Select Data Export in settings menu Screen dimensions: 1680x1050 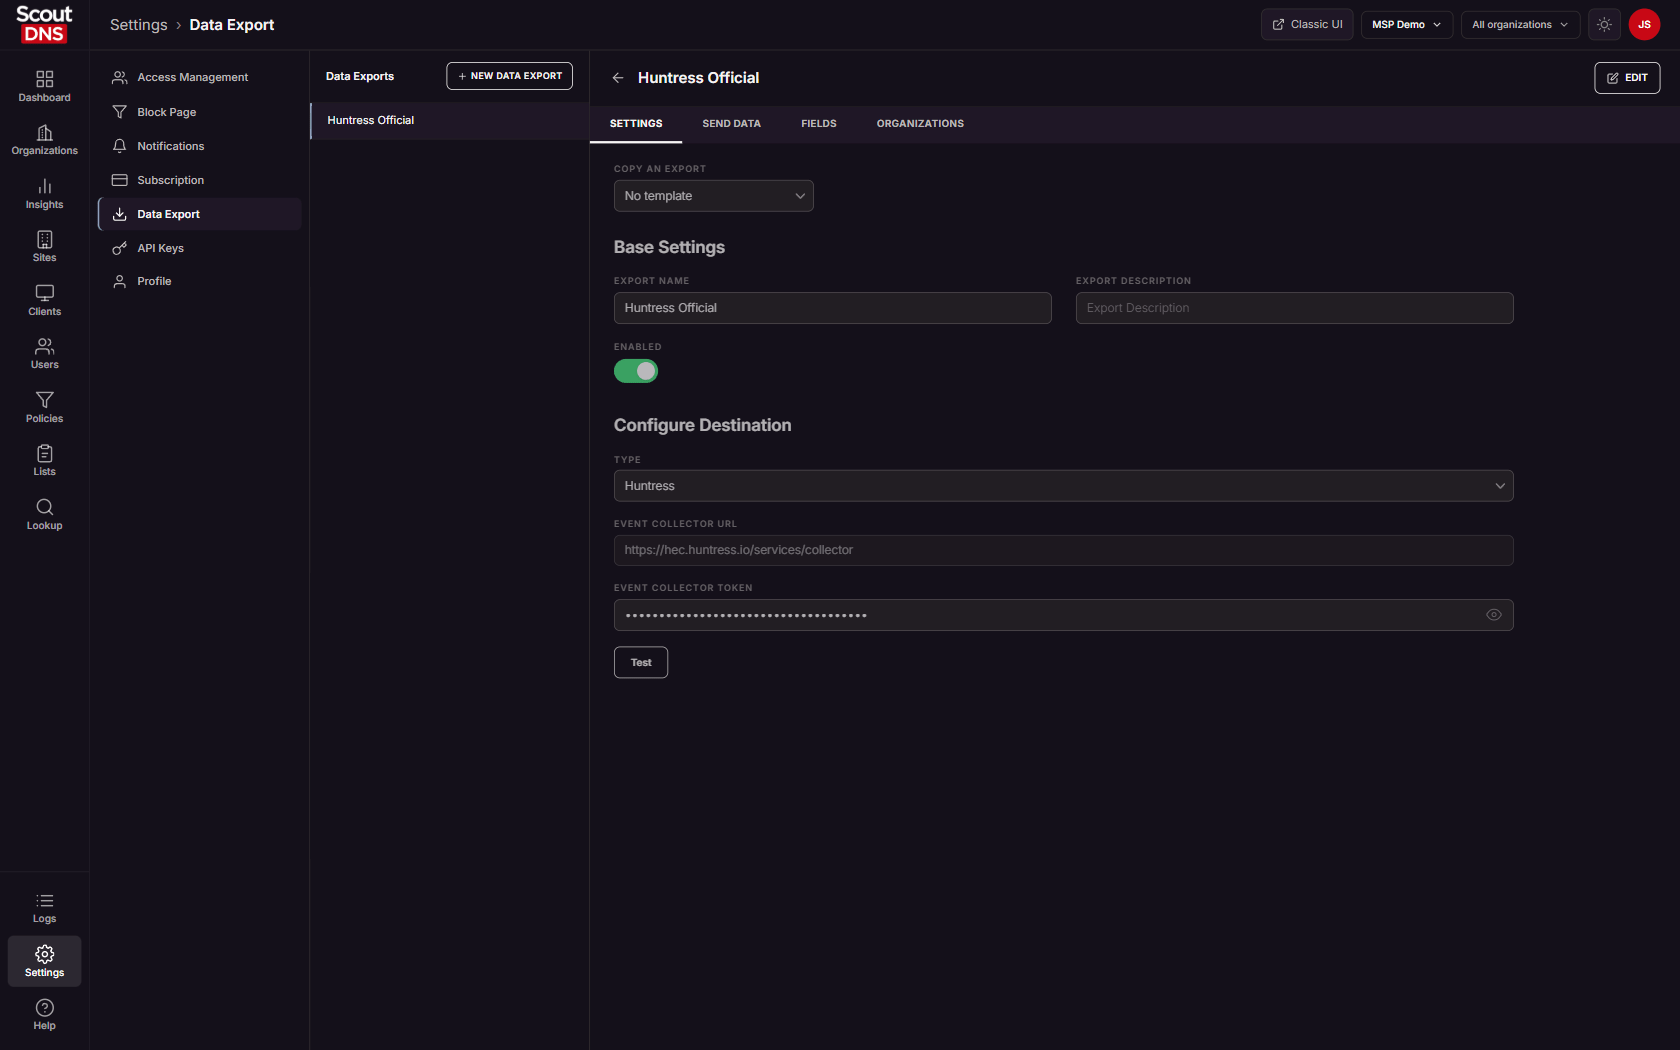(x=200, y=214)
